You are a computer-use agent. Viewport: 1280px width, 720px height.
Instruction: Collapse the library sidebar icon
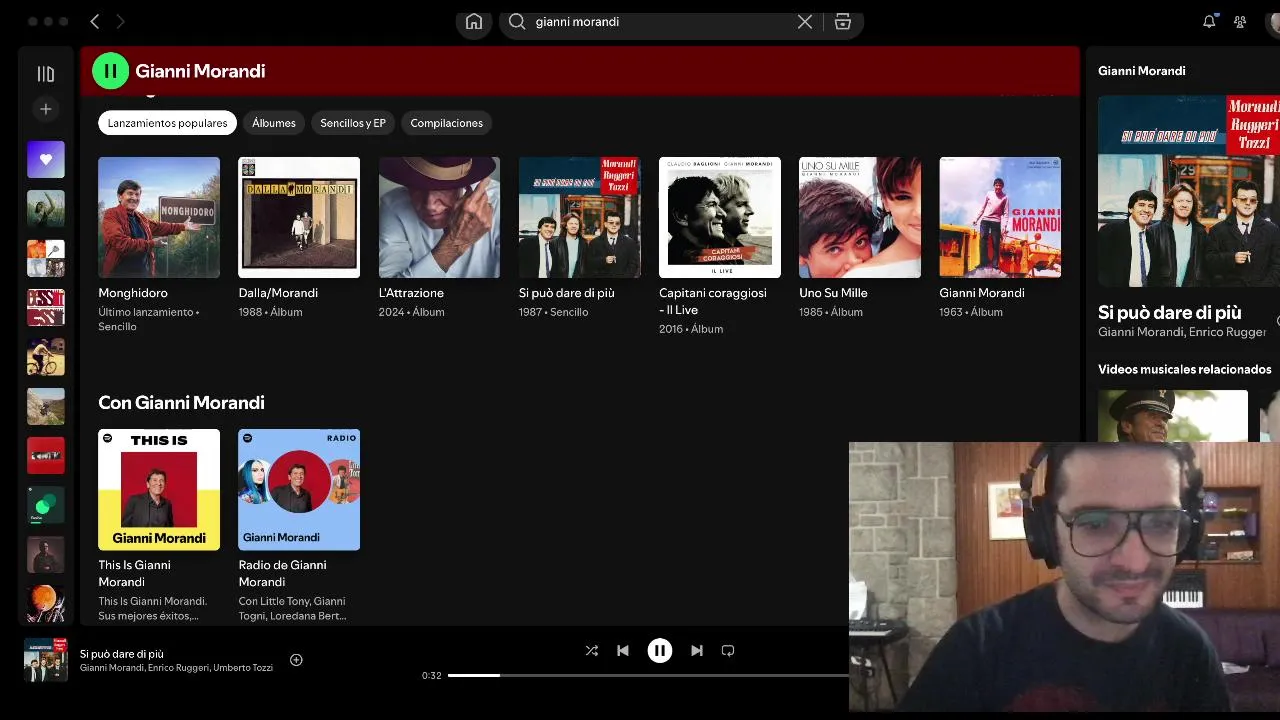45,73
